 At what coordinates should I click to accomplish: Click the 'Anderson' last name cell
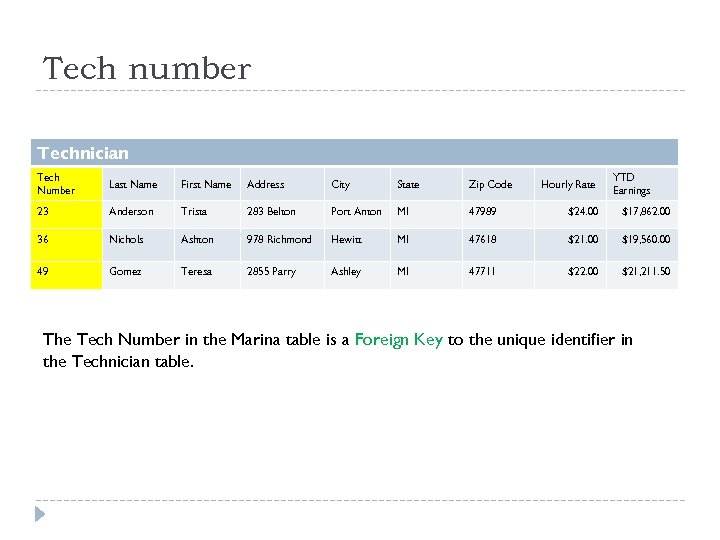[131, 211]
